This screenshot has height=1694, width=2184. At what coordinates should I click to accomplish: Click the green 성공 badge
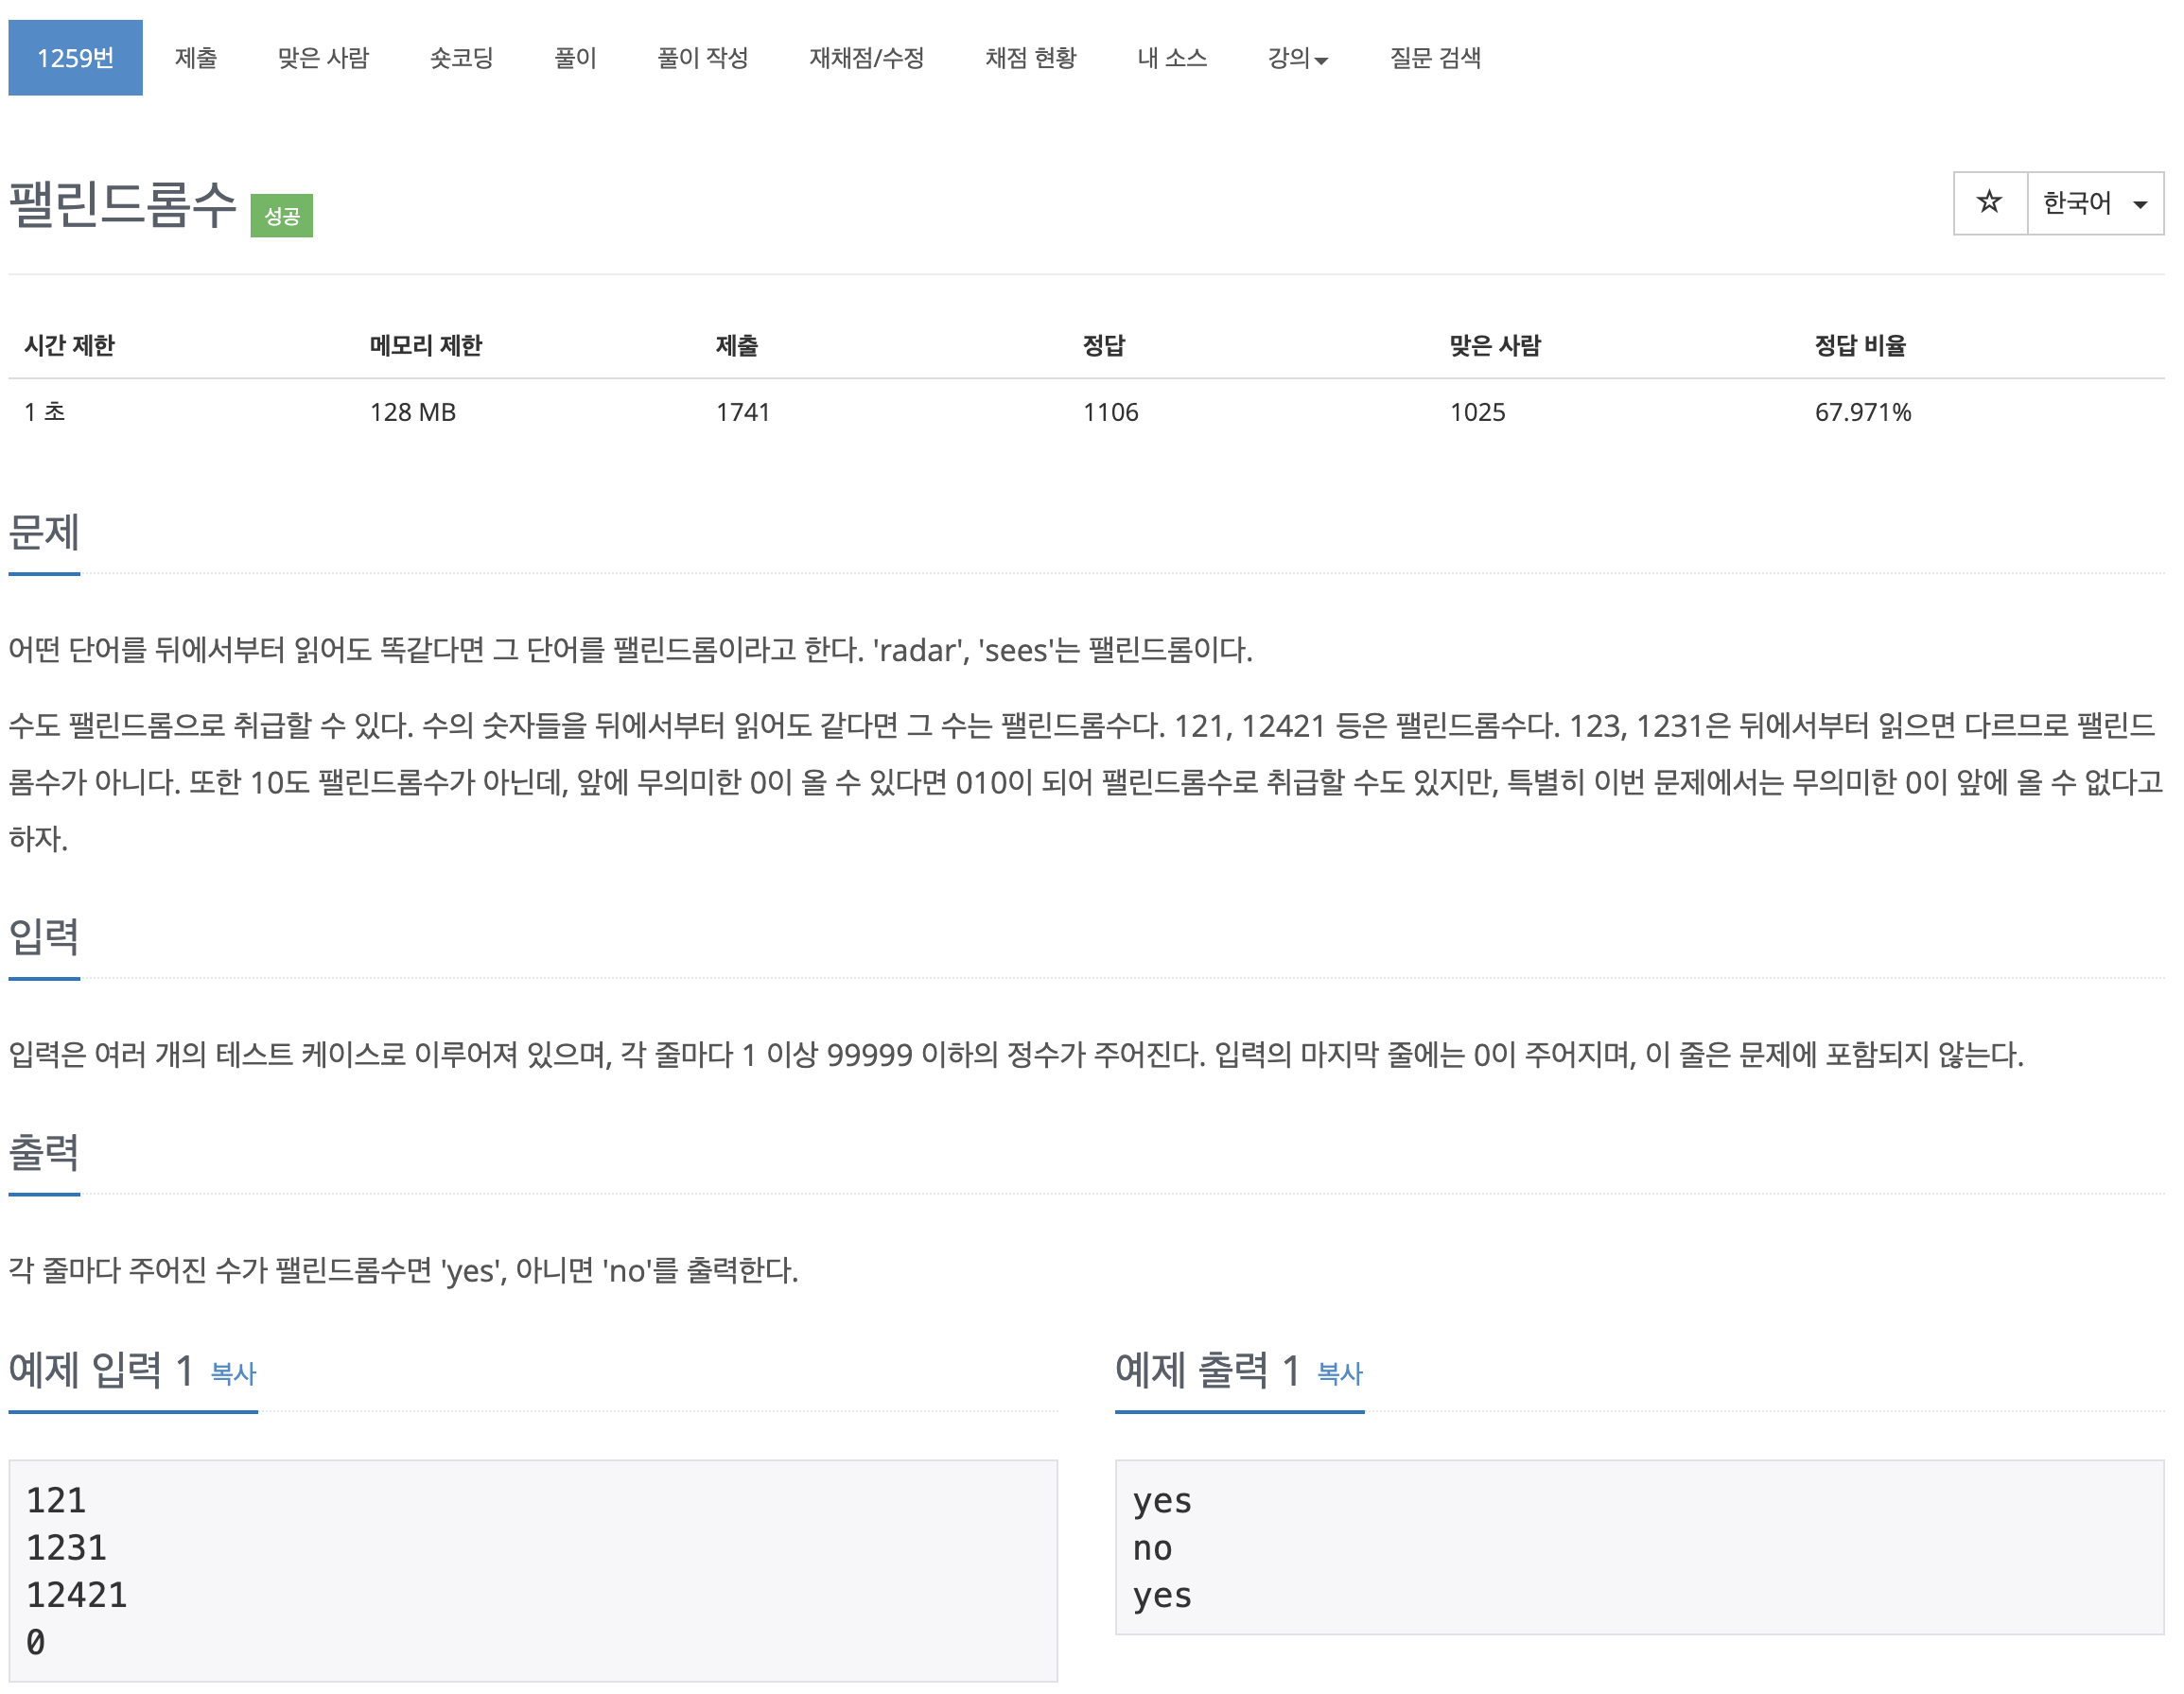point(281,216)
